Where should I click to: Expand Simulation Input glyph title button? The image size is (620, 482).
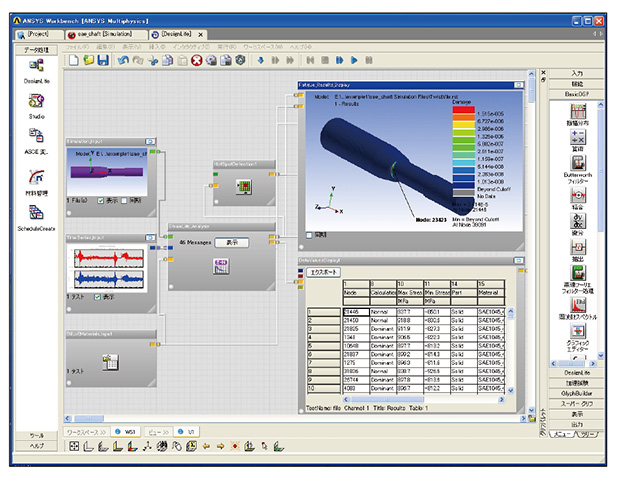click(150, 141)
